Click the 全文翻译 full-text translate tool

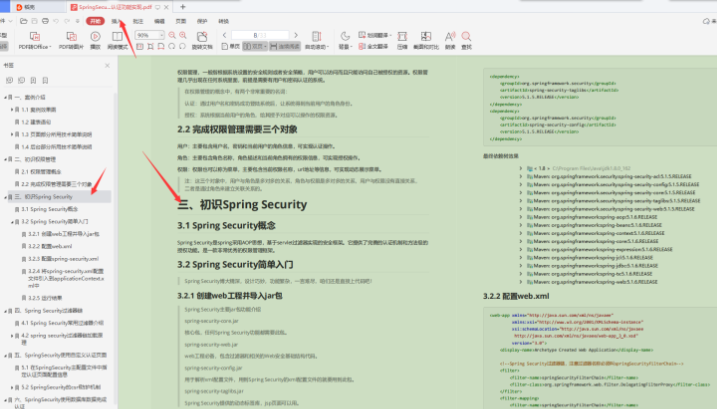(x=373, y=46)
